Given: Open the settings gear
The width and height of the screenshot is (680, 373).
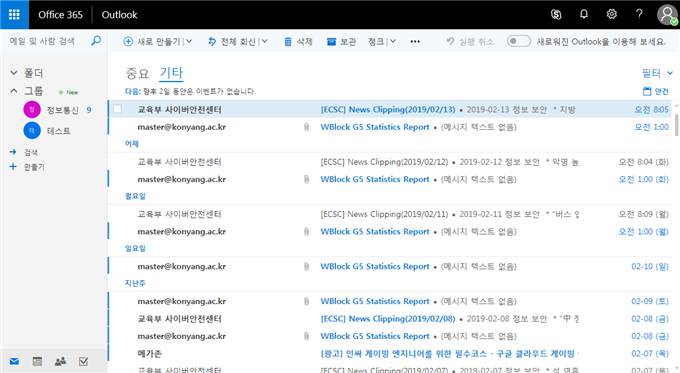Looking at the screenshot, I should tap(611, 14).
